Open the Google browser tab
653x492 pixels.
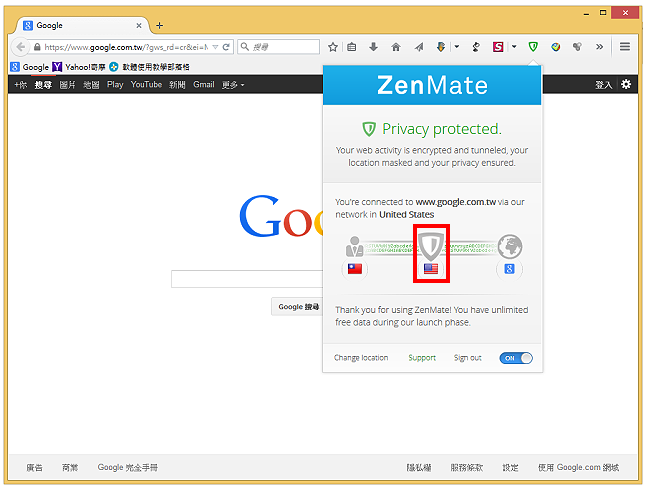click(81, 25)
